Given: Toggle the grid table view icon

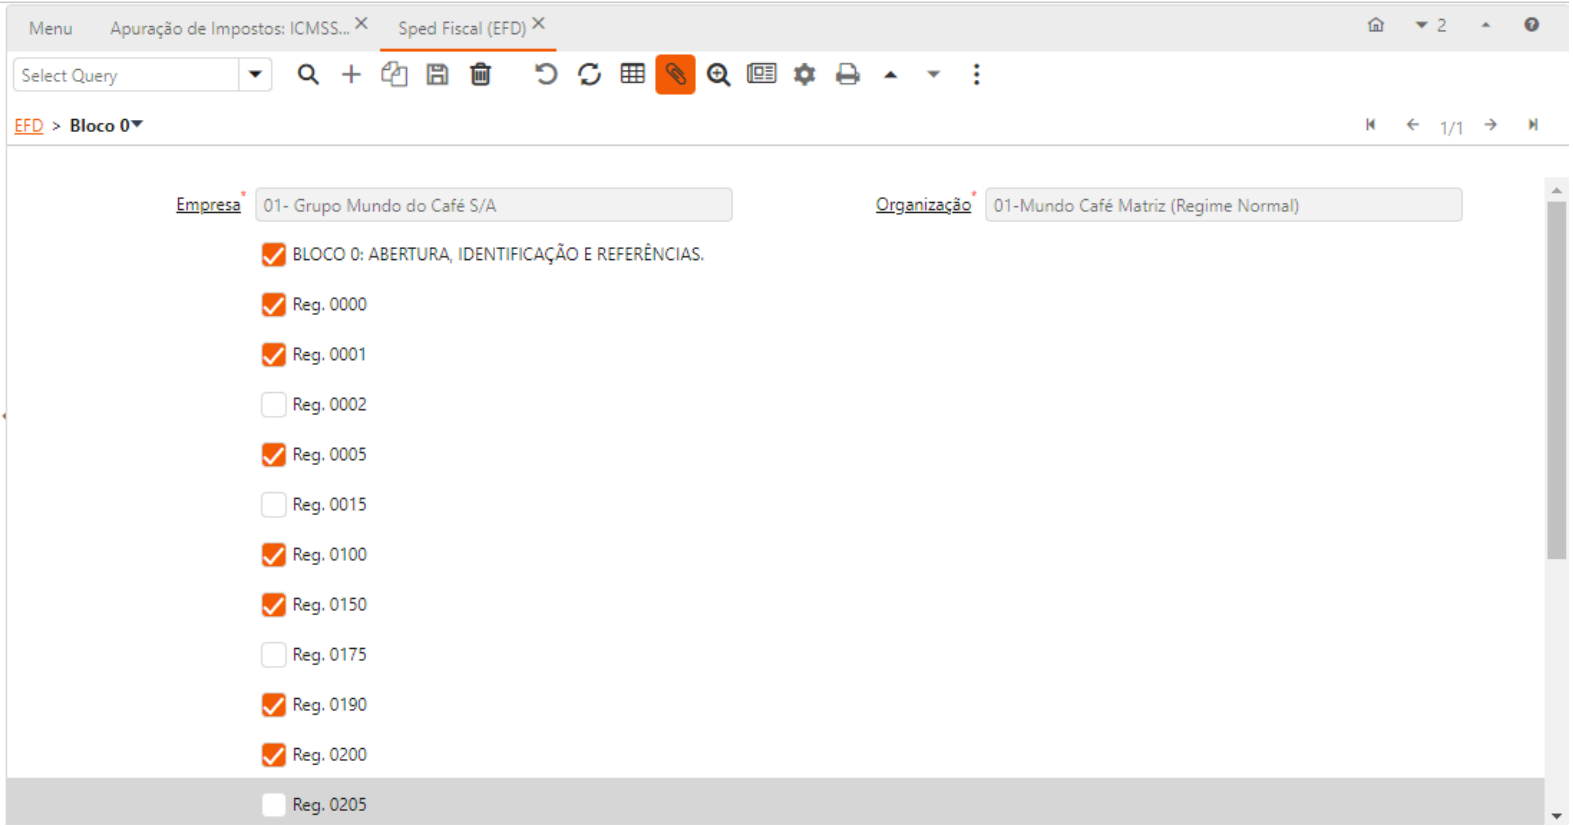Looking at the screenshot, I should [632, 75].
